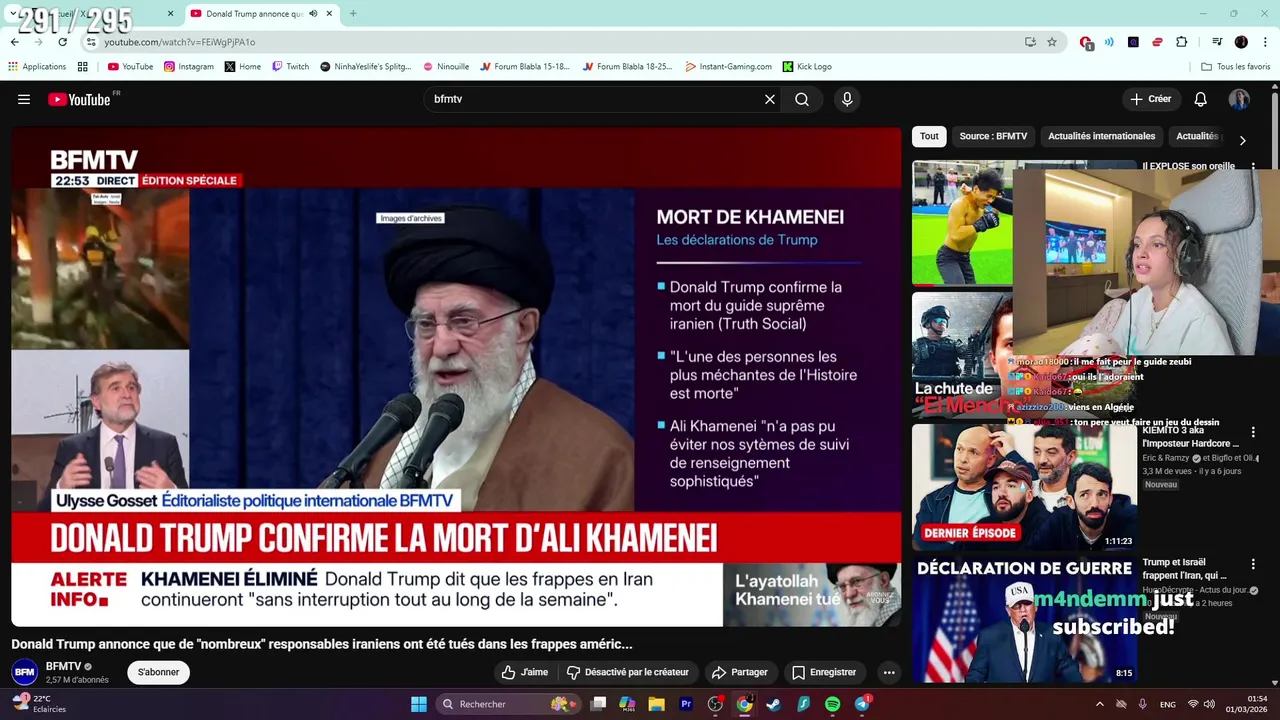This screenshot has height=720, width=1280.
Task: Open Instant-Gaming.com bookmark
Action: tap(728, 67)
